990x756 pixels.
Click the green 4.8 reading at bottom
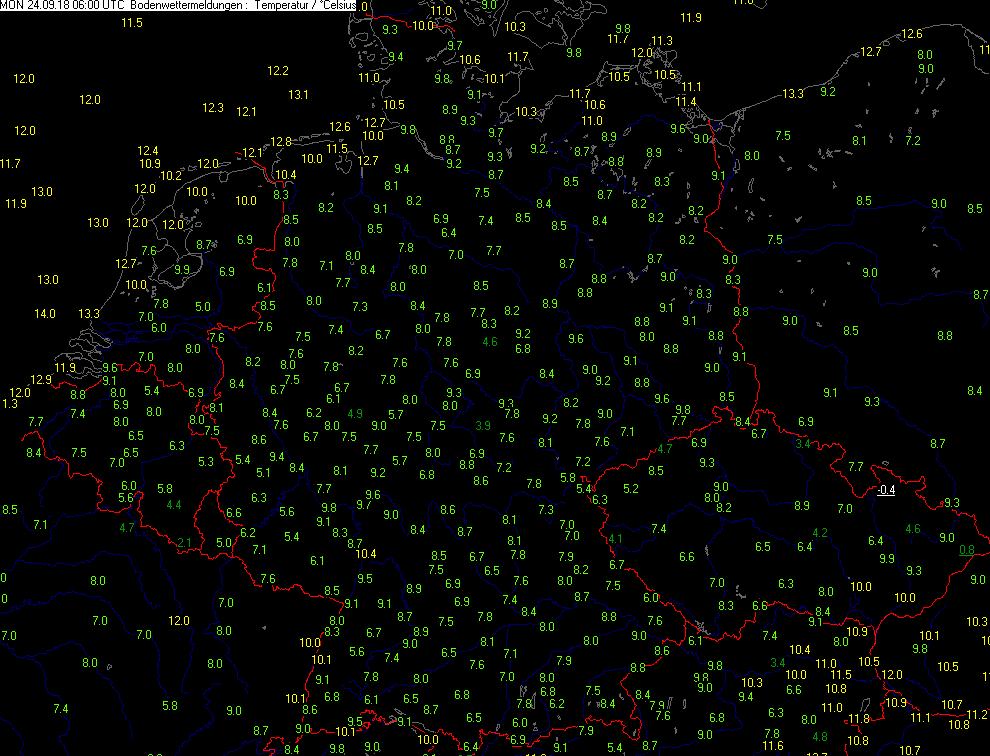pyautogui.click(x=820, y=737)
